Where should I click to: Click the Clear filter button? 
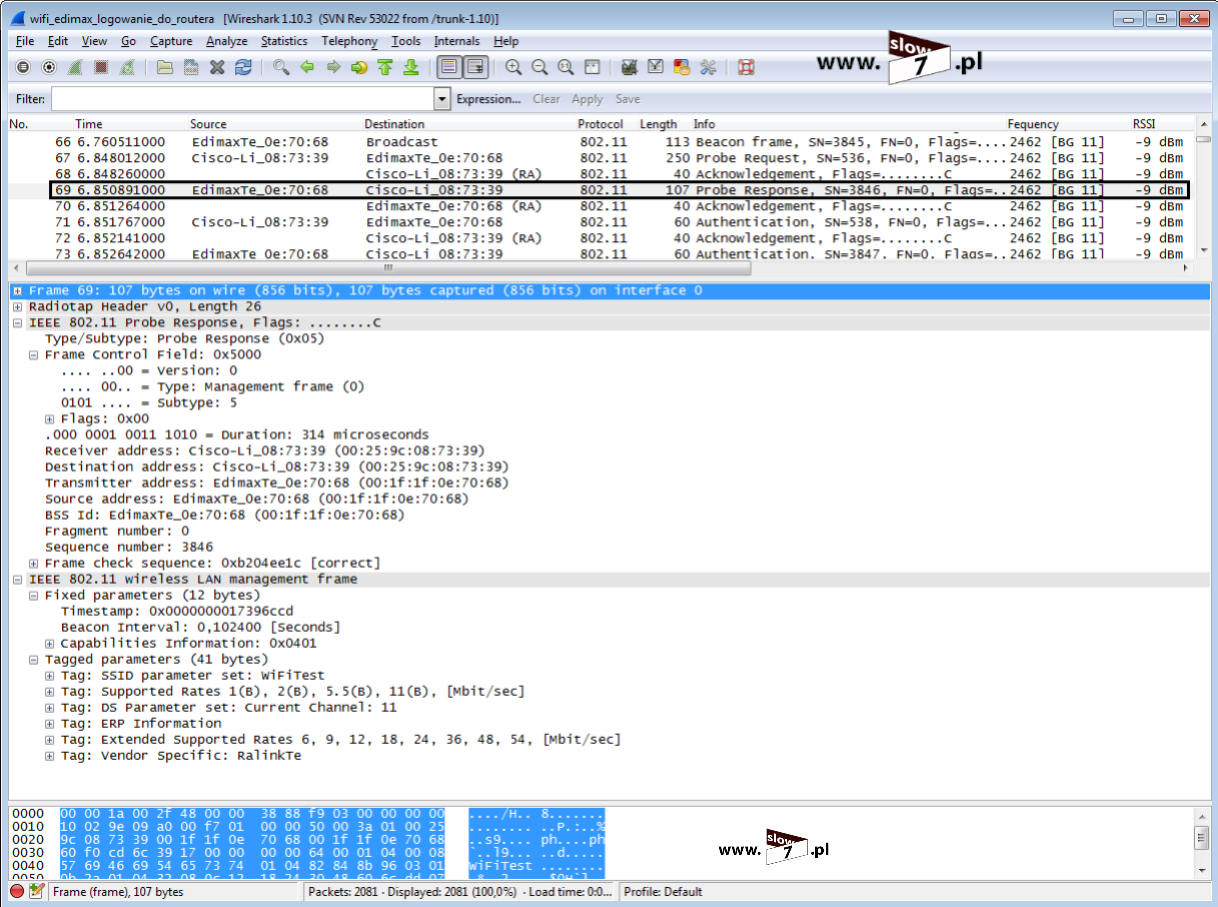click(x=546, y=99)
